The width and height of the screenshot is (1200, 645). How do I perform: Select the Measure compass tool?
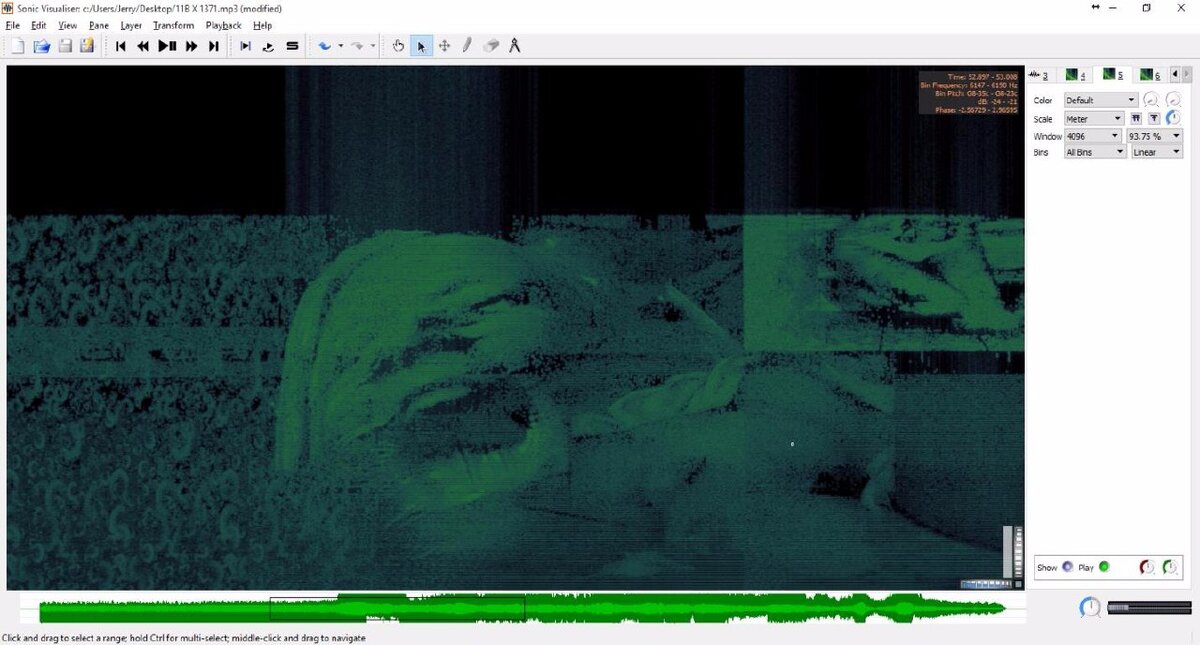(x=514, y=46)
